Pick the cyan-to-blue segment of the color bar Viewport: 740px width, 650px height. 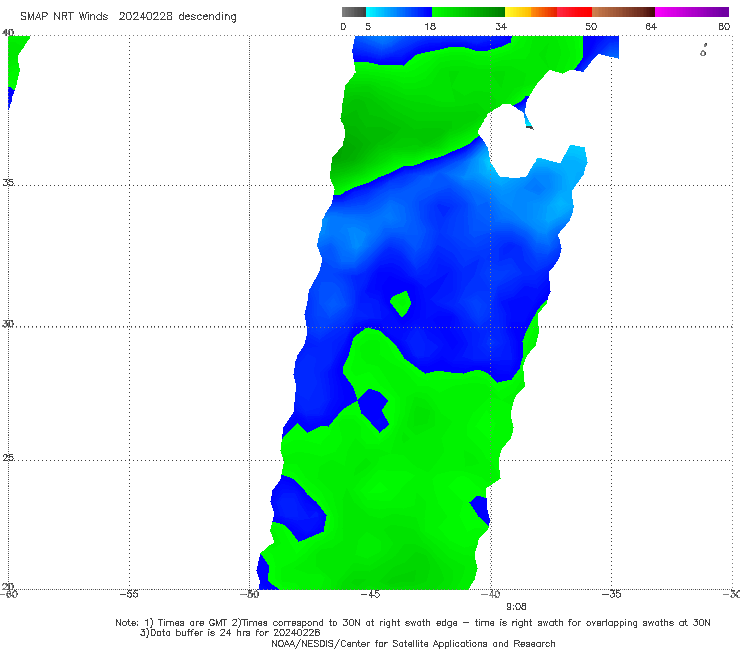pyautogui.click(x=399, y=12)
